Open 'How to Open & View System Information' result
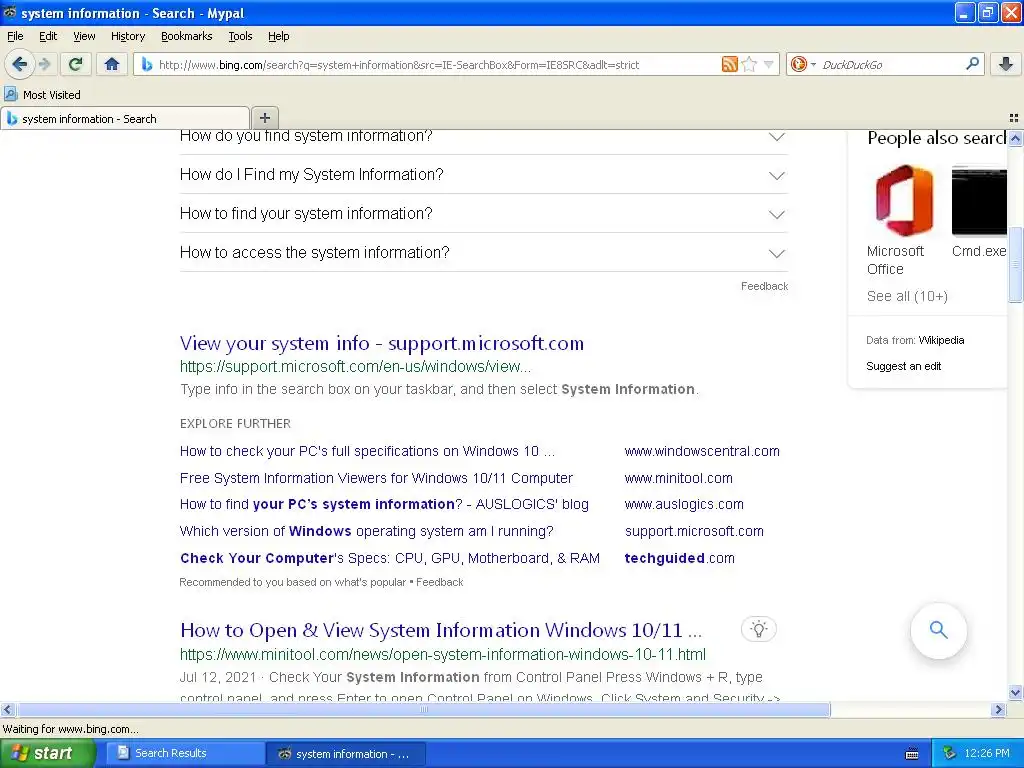This screenshot has width=1024, height=768. tap(441, 630)
